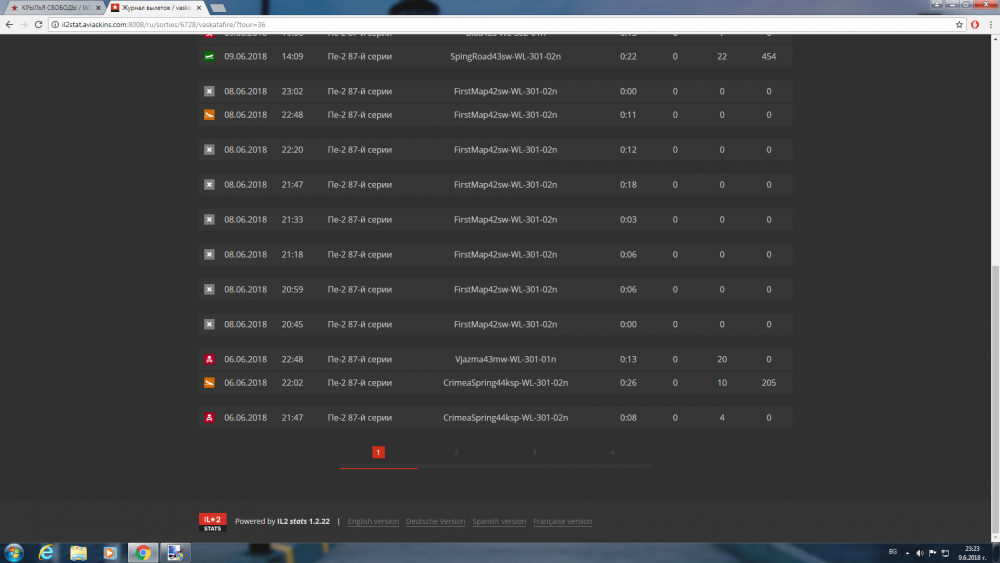Reload the page with the refresh icon

pos(38,24)
